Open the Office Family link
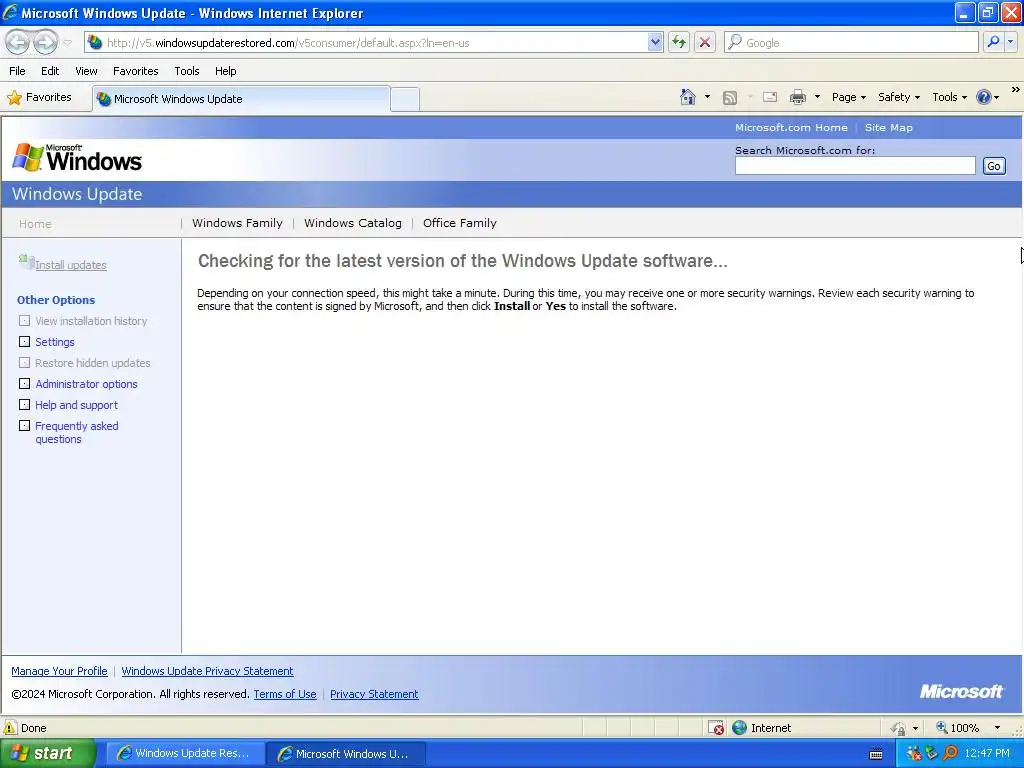Image resolution: width=1024 pixels, height=768 pixels. point(460,223)
